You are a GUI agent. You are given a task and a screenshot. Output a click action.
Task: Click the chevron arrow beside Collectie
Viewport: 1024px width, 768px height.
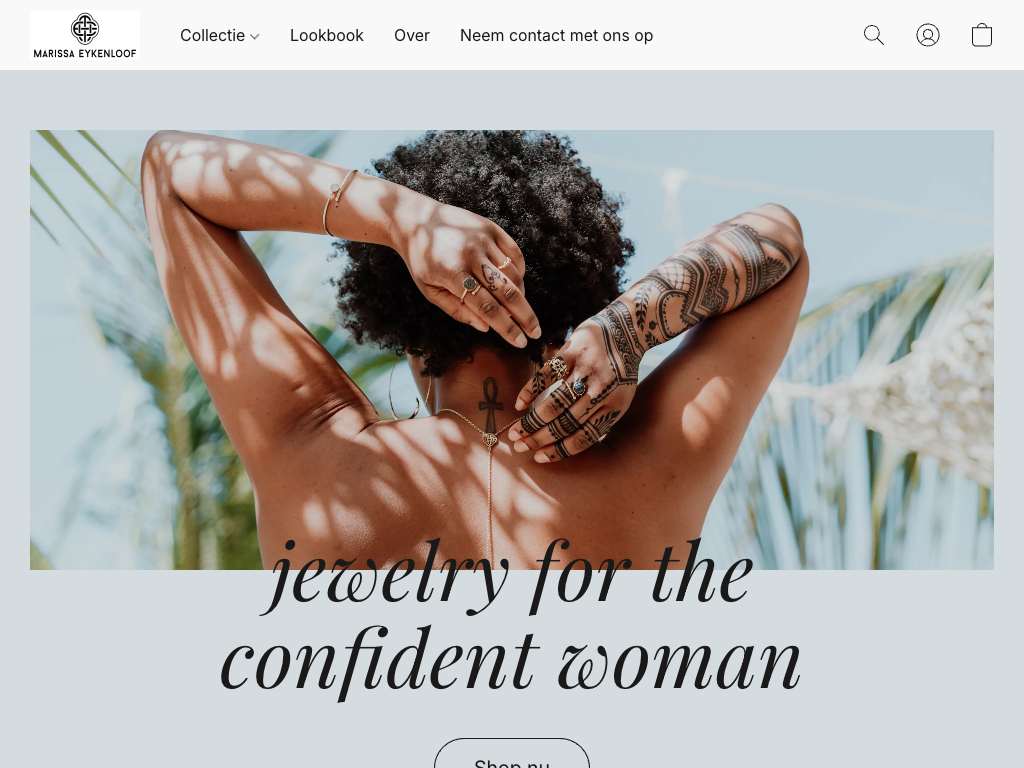tap(255, 37)
